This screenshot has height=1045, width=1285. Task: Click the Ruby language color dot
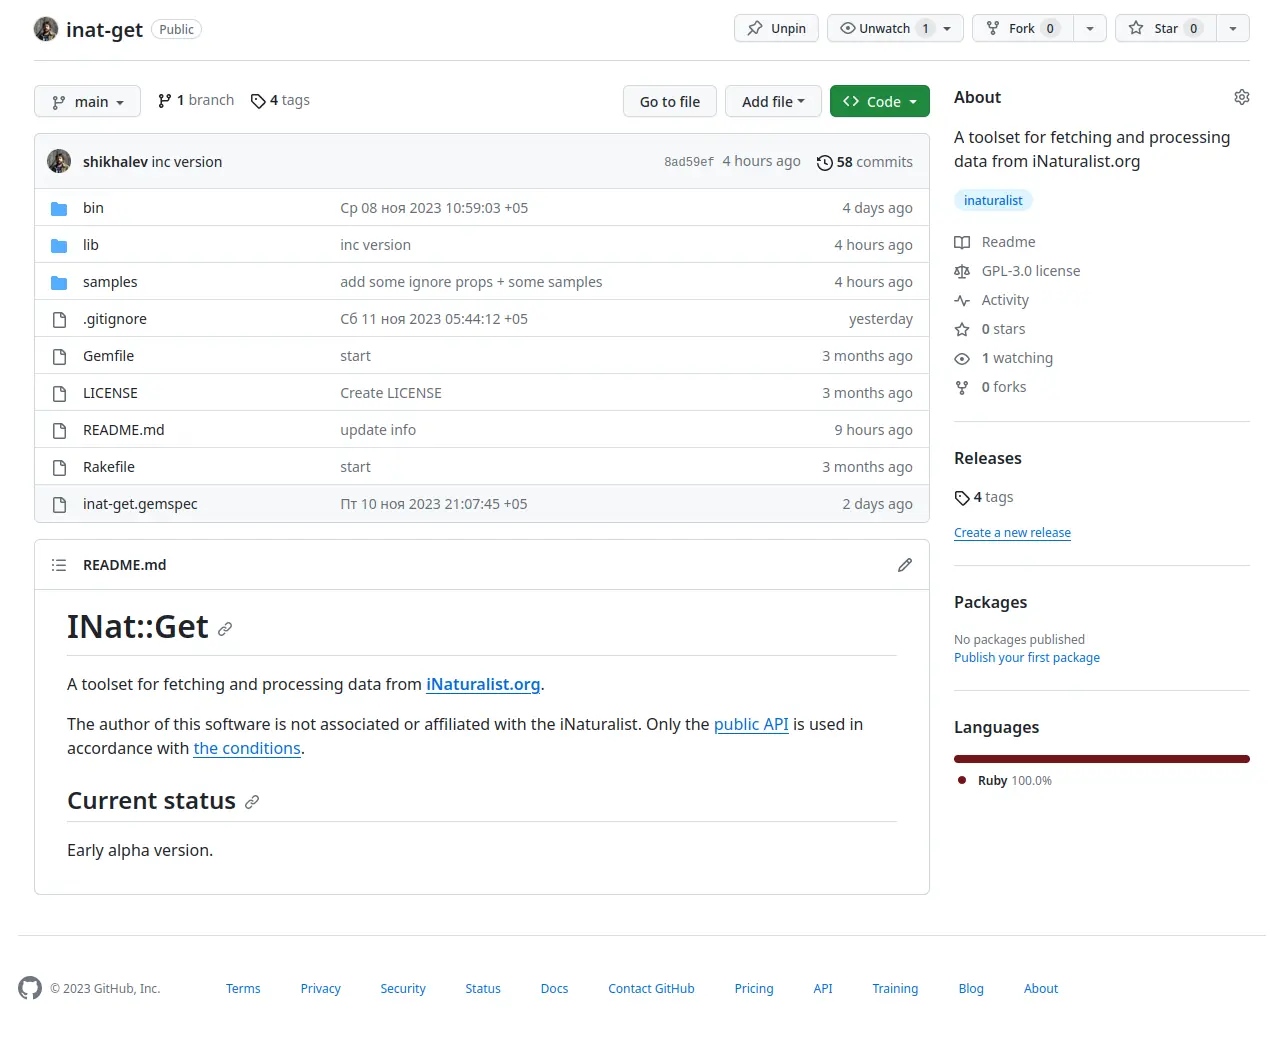click(962, 780)
